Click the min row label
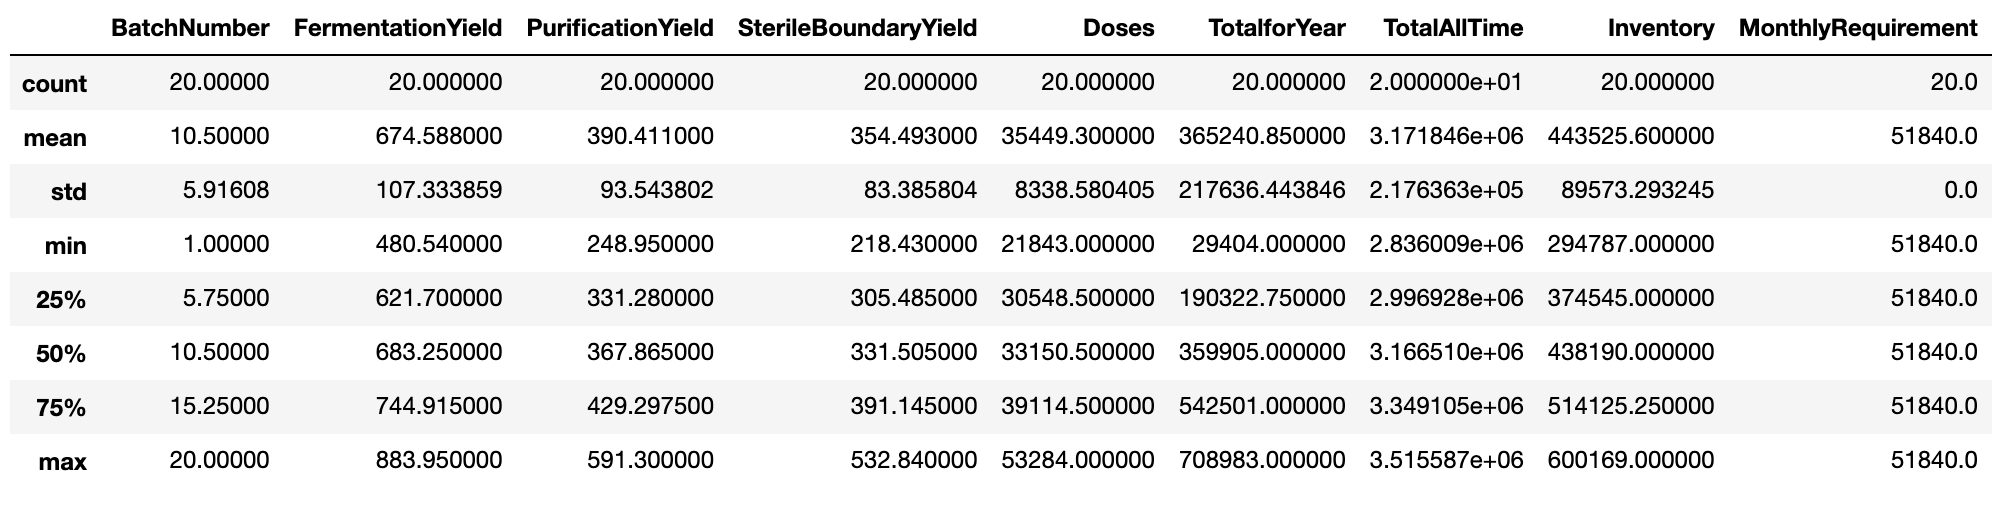This screenshot has height=506, width=2006. pyautogui.click(x=65, y=245)
